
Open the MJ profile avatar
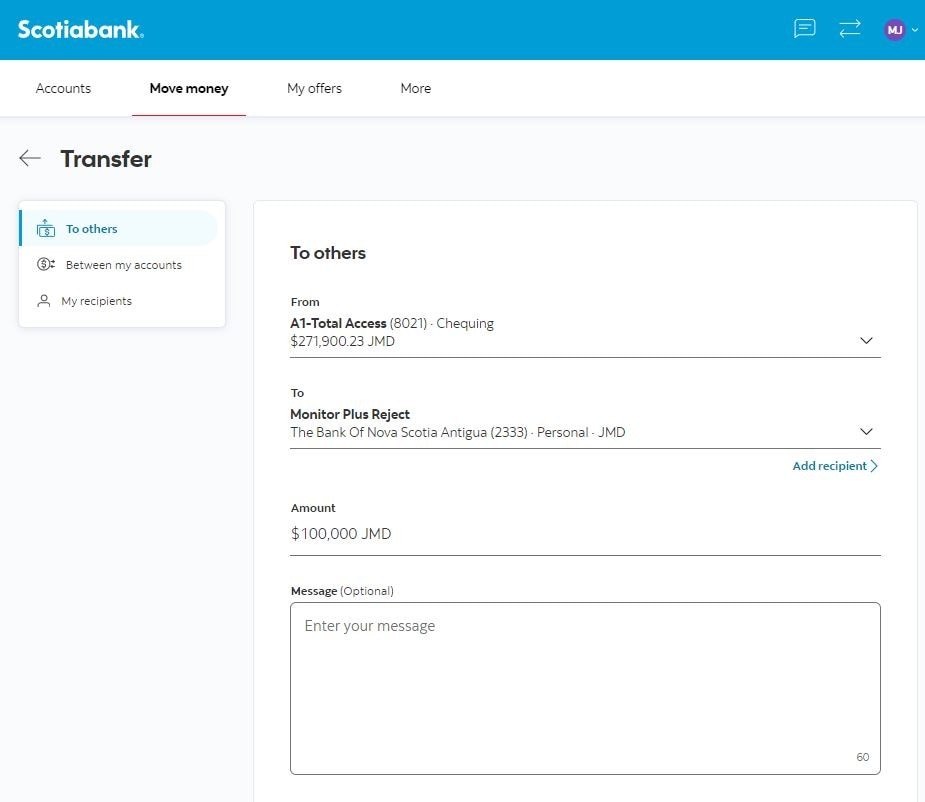(894, 30)
